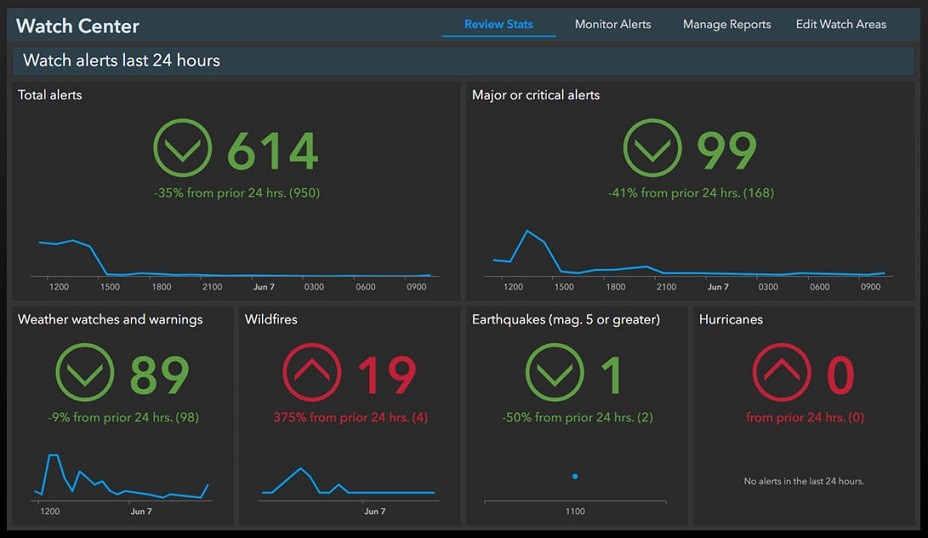Open the Monitor Alerts tab
The width and height of the screenshot is (928, 538).
612,24
